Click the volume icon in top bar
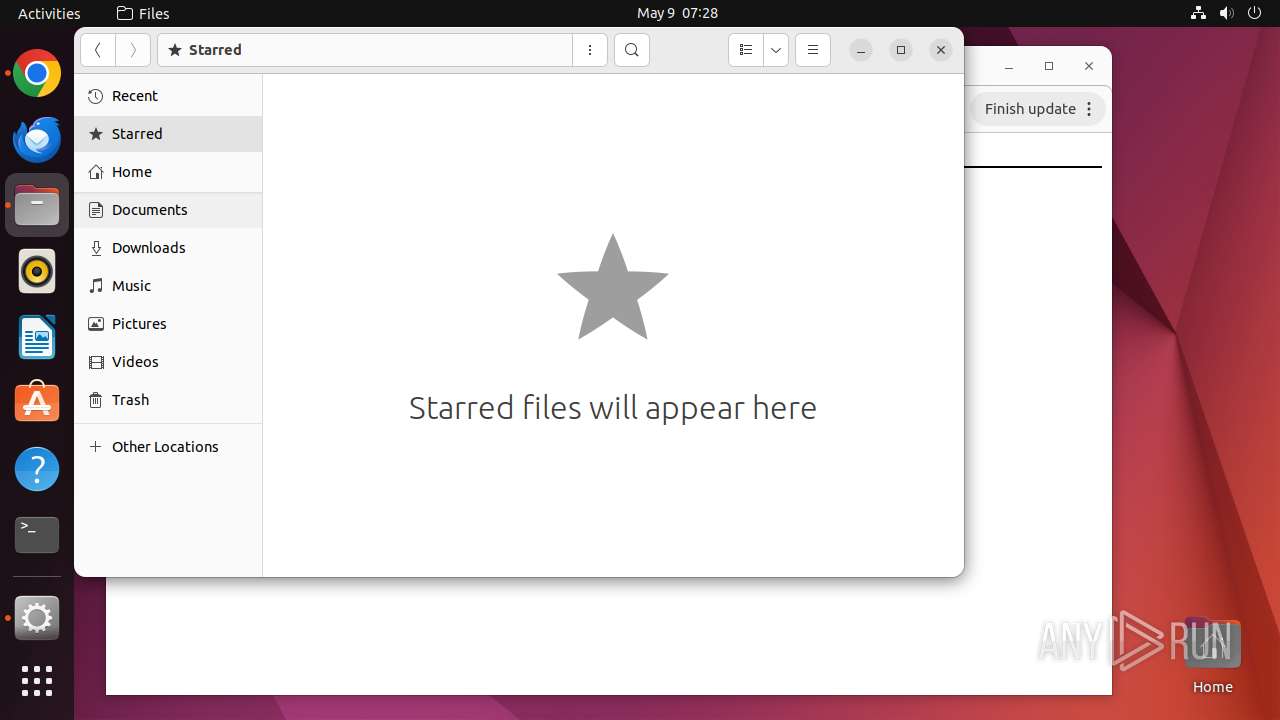The width and height of the screenshot is (1280, 720). click(1227, 13)
